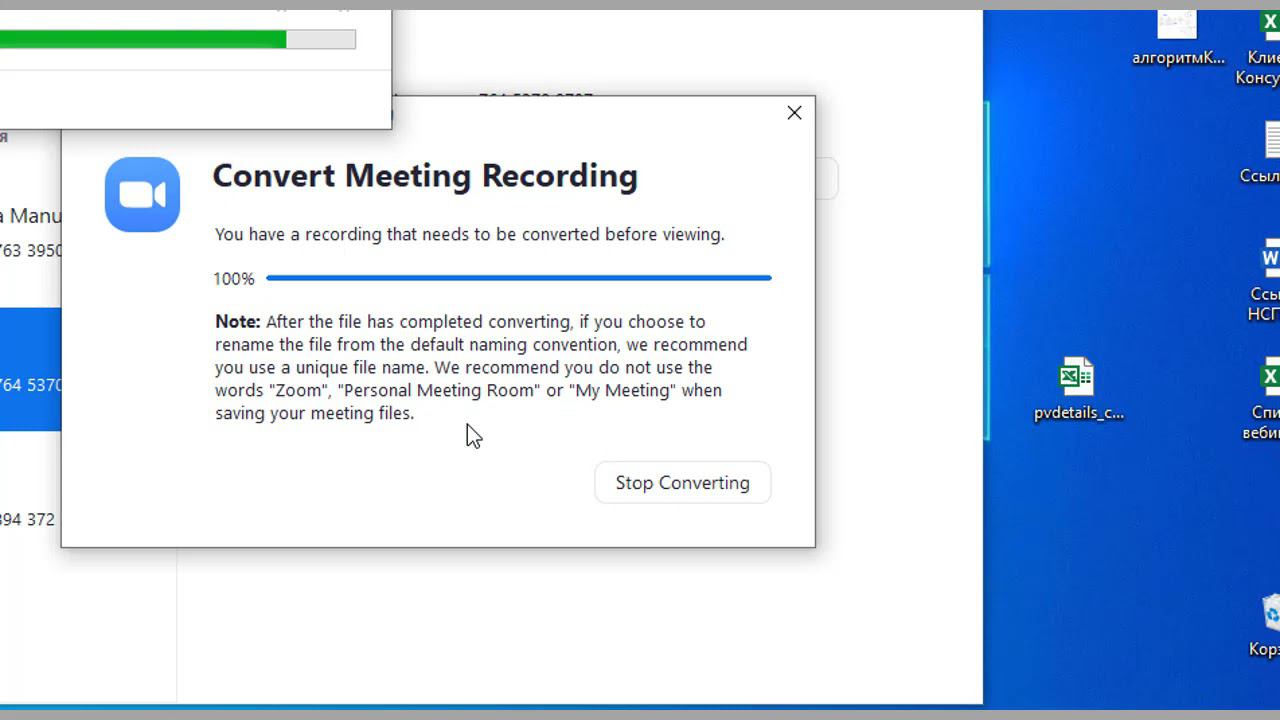Click the green progress bar in the upper-left window
Screen dimensions: 1280x720
(x=178, y=39)
